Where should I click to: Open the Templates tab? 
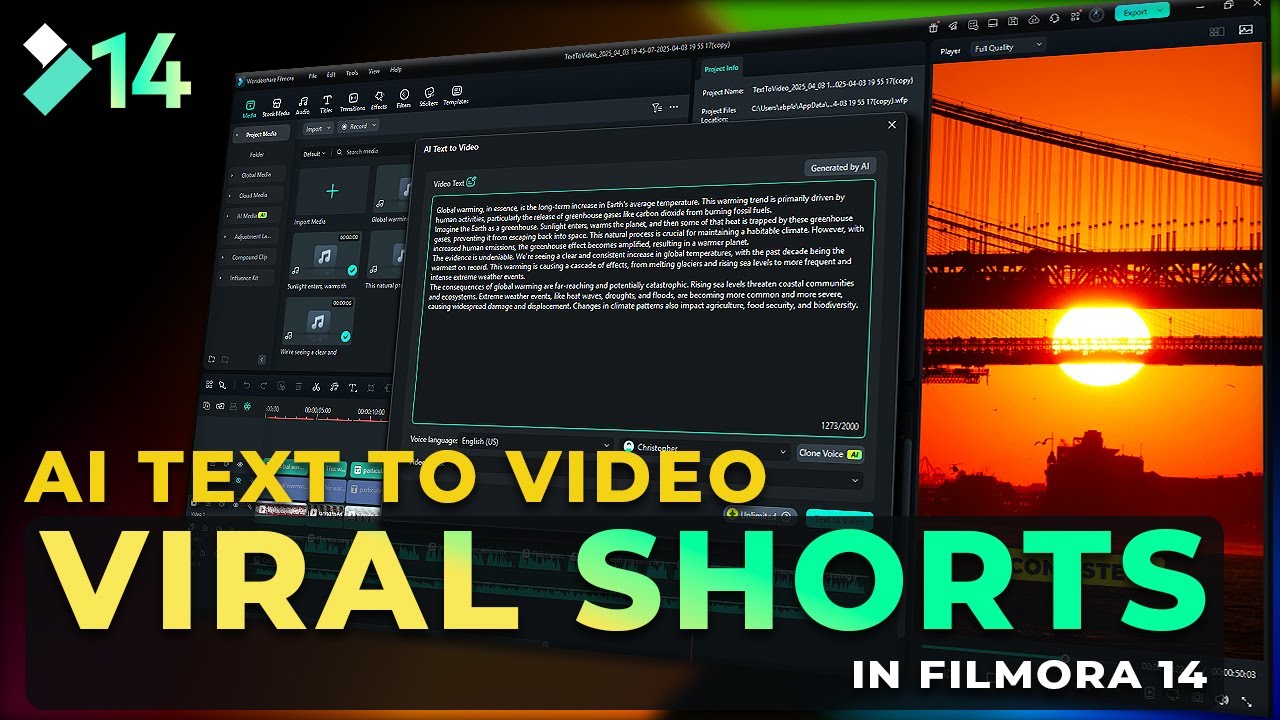[x=456, y=94]
